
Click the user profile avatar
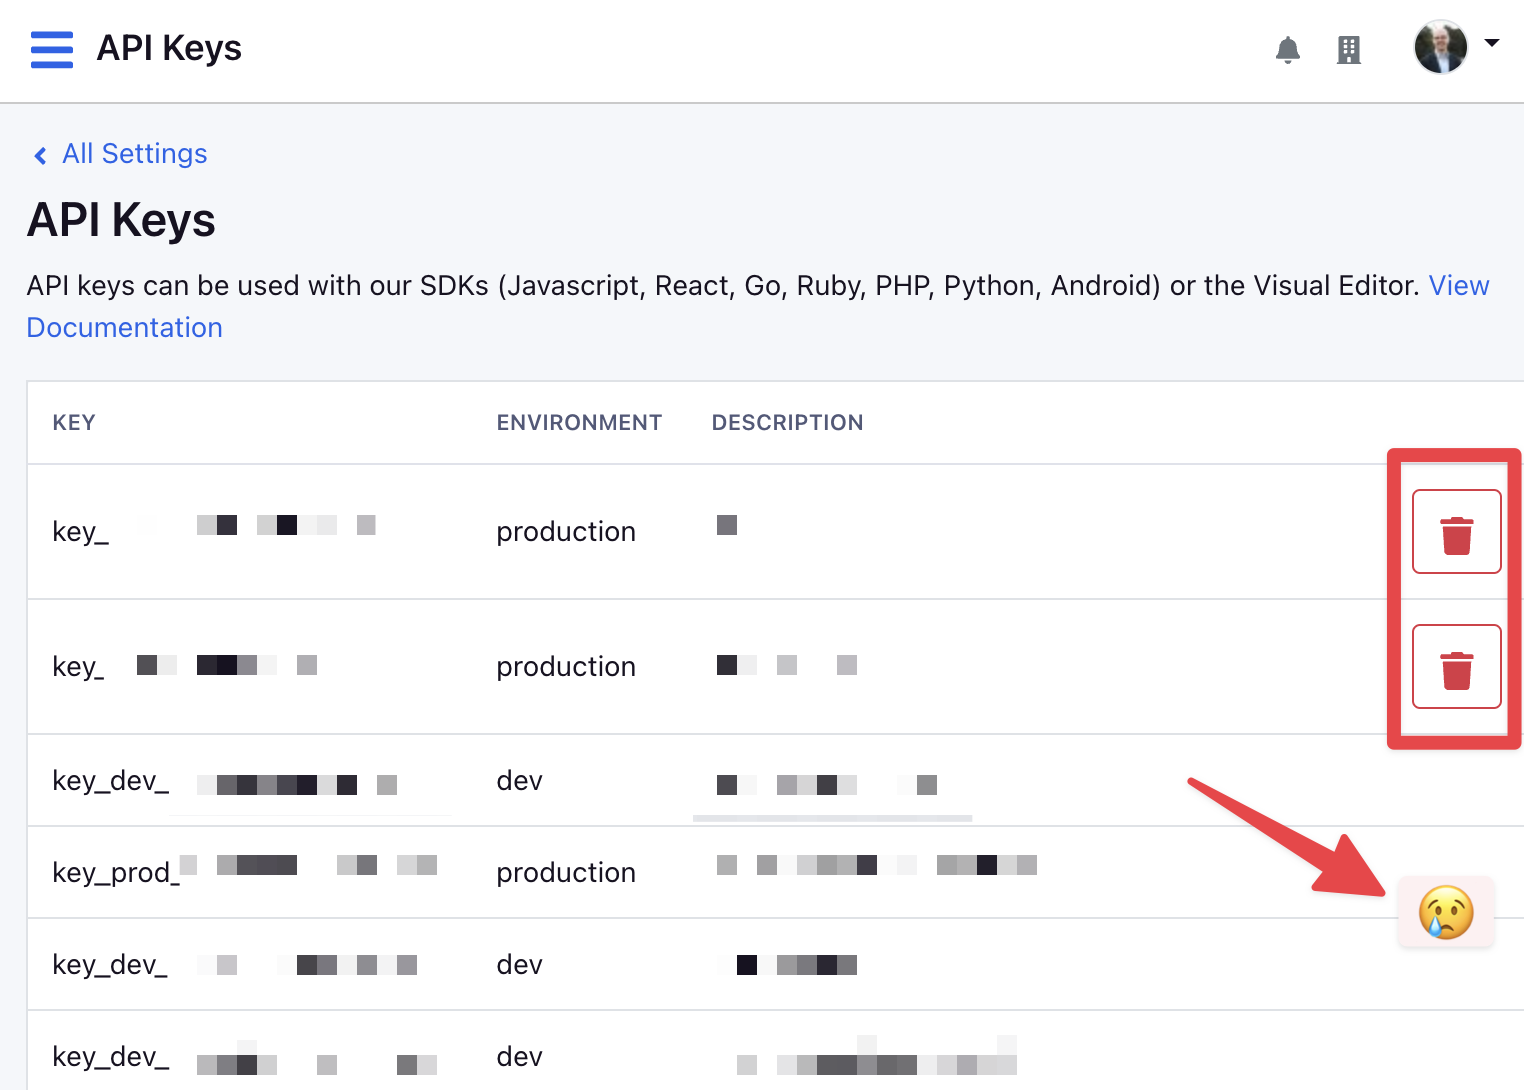pos(1440,47)
